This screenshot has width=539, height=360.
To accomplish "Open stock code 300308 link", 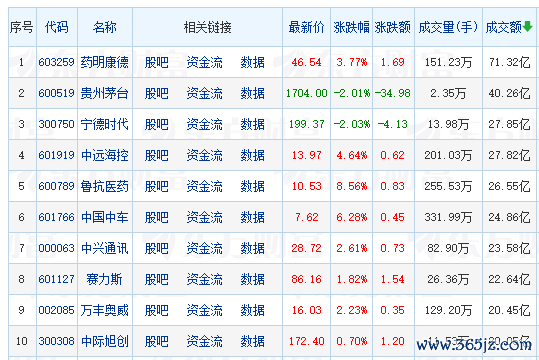I will tap(56, 341).
